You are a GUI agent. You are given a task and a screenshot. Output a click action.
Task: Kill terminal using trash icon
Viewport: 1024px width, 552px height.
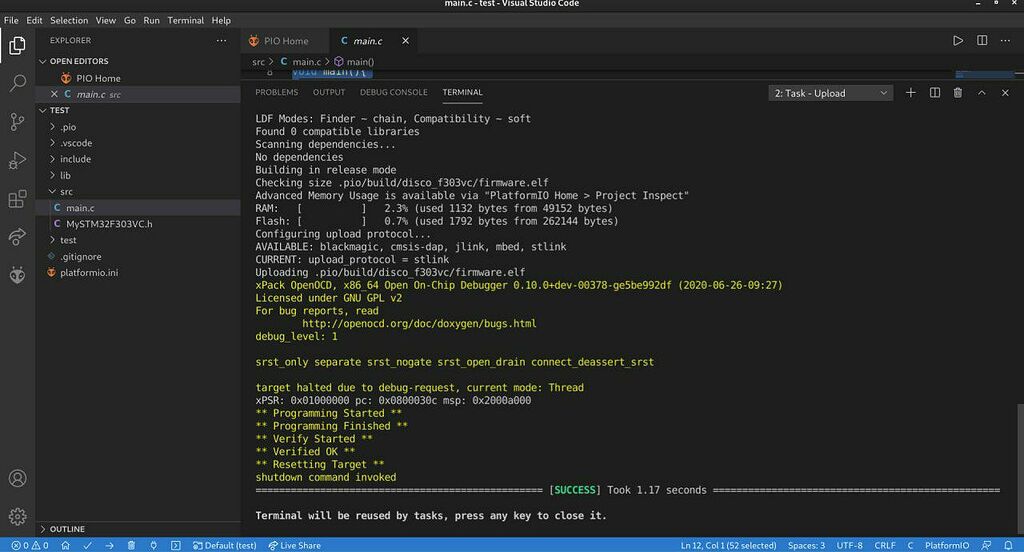coord(957,93)
